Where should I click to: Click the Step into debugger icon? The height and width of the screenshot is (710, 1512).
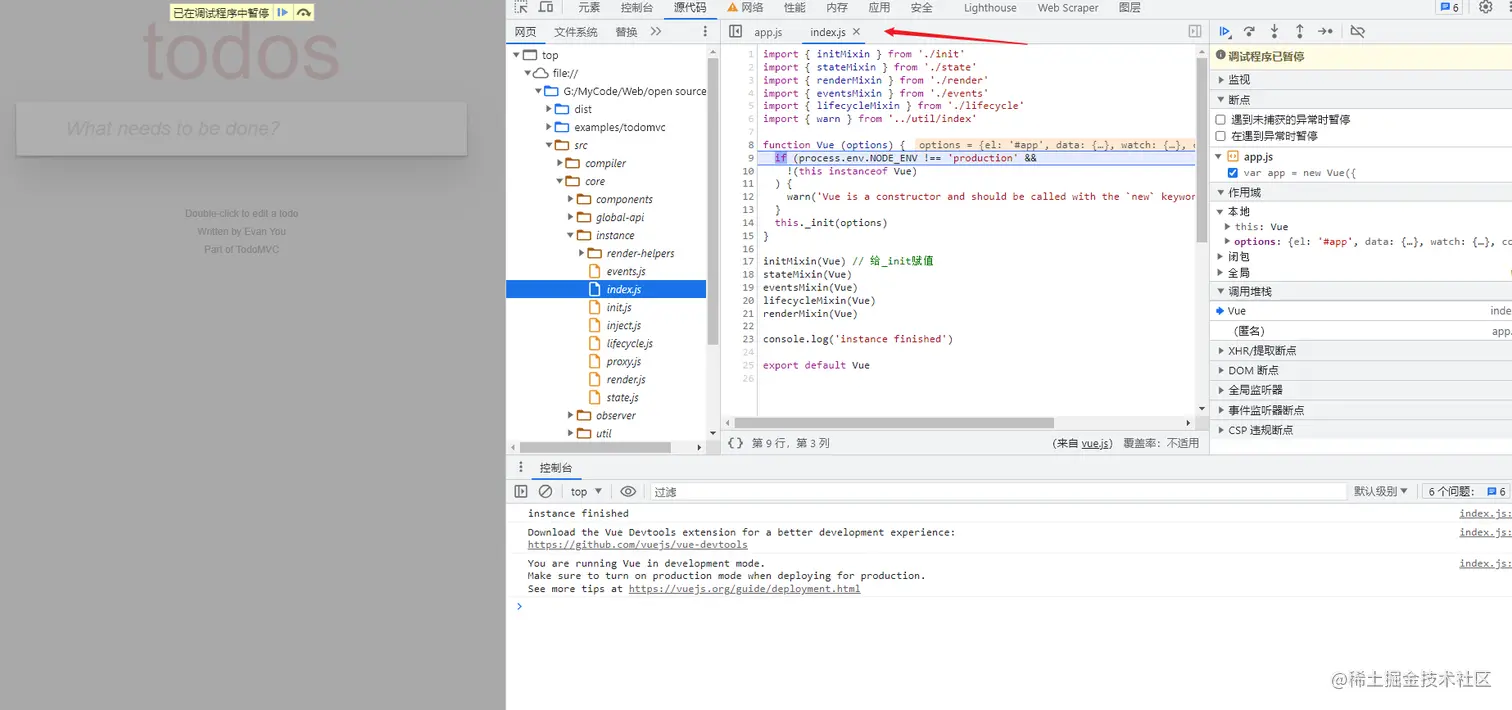point(1274,31)
